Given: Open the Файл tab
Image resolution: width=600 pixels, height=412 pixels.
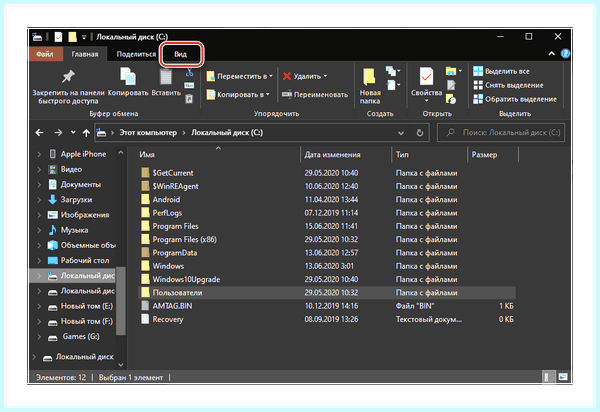Looking at the screenshot, I should point(45,54).
